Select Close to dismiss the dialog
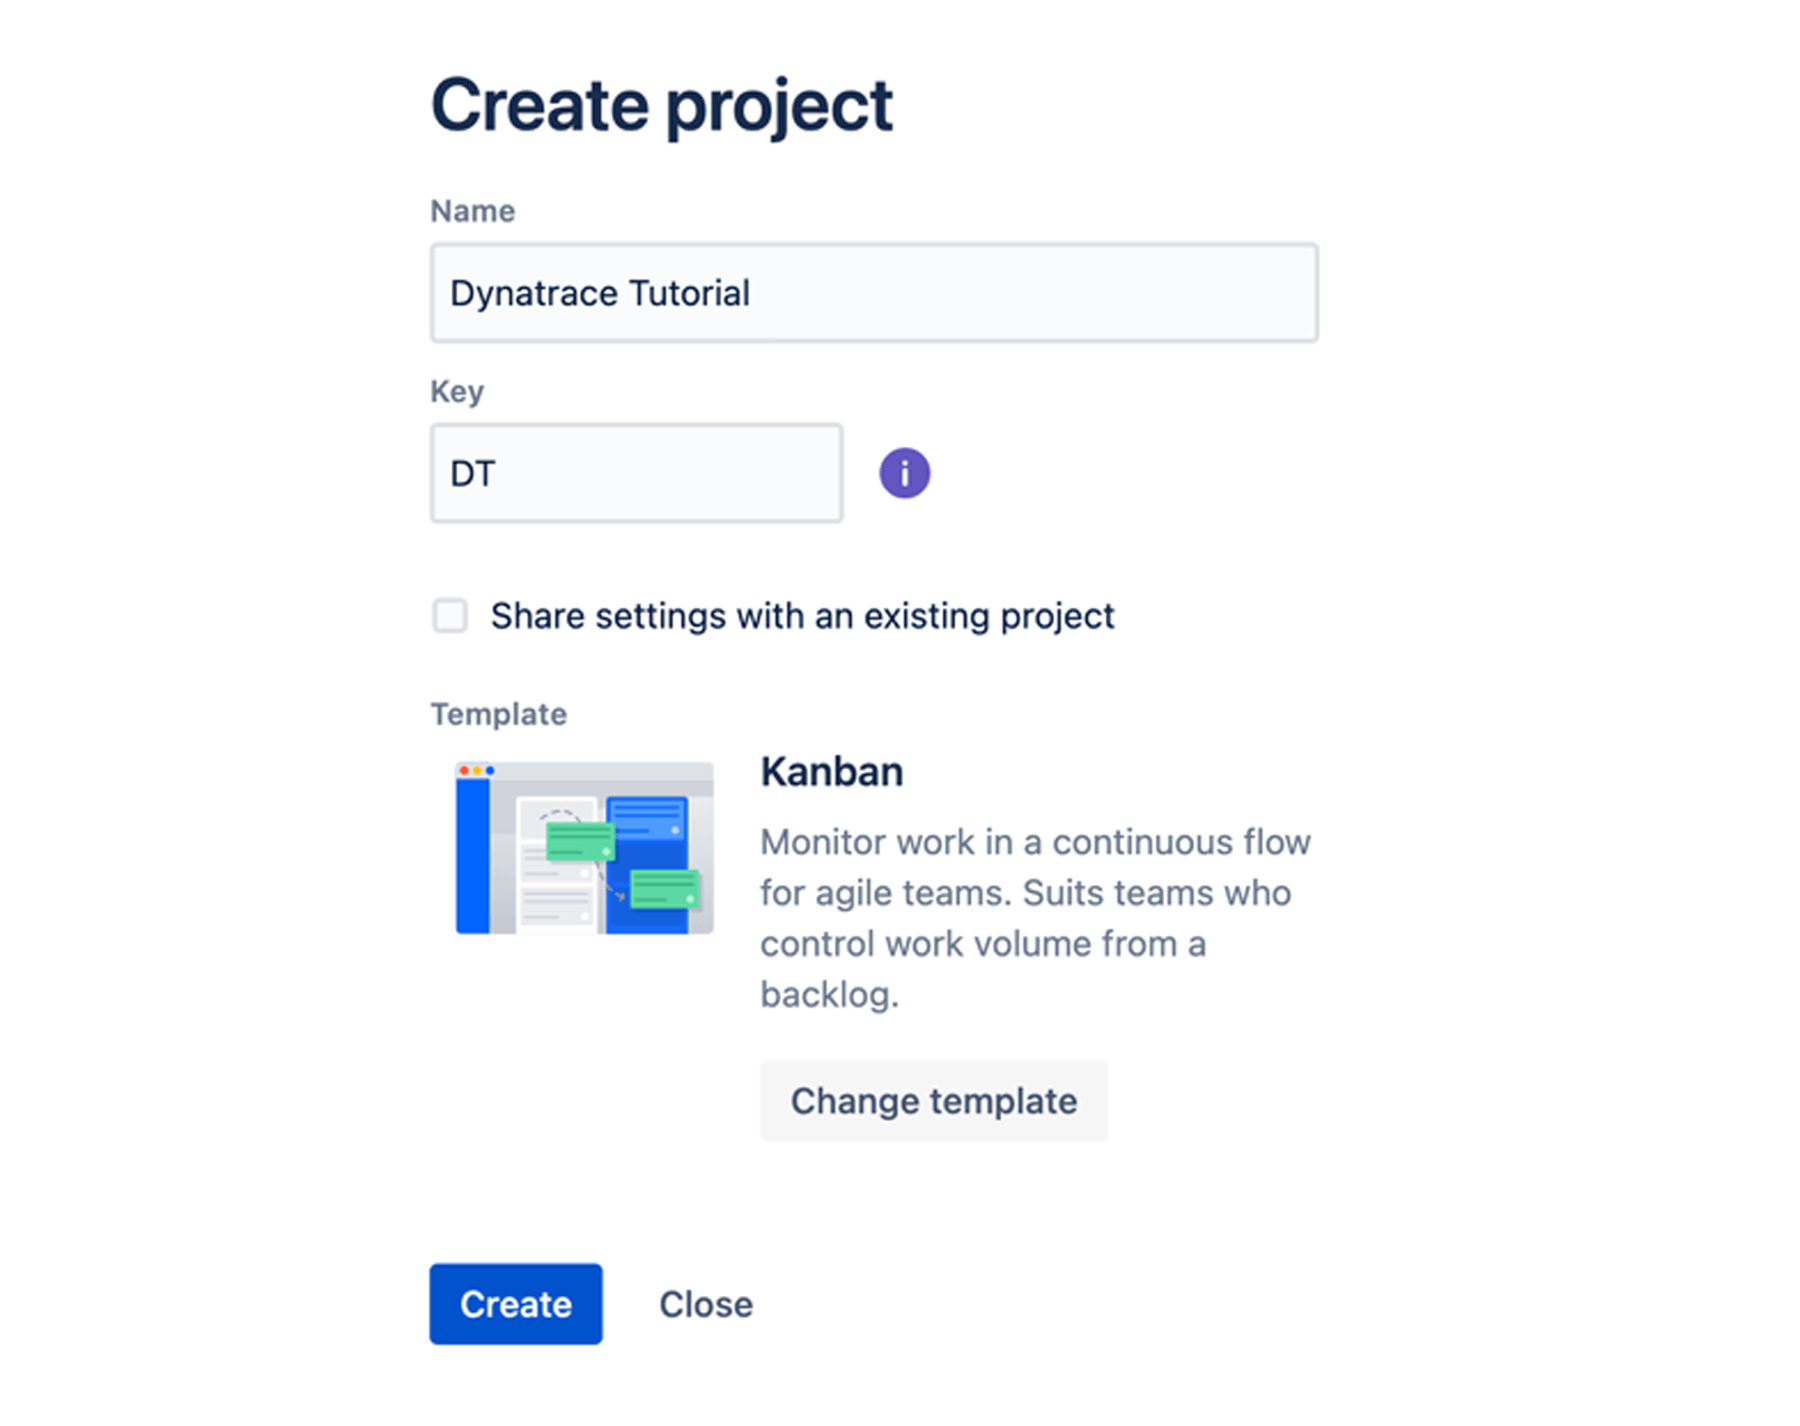1800x1426 pixels. click(705, 1304)
